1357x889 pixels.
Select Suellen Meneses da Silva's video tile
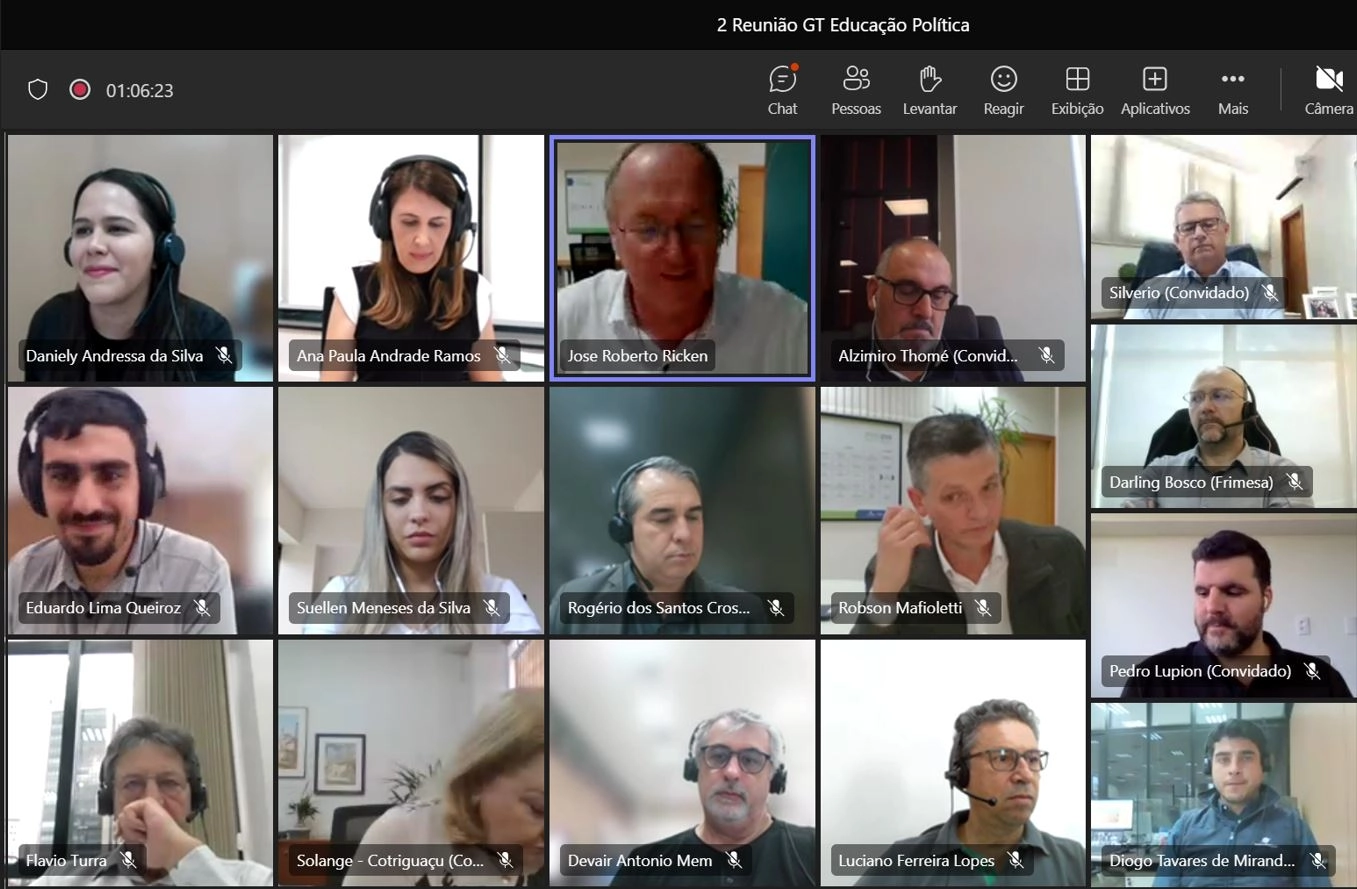[x=411, y=511]
